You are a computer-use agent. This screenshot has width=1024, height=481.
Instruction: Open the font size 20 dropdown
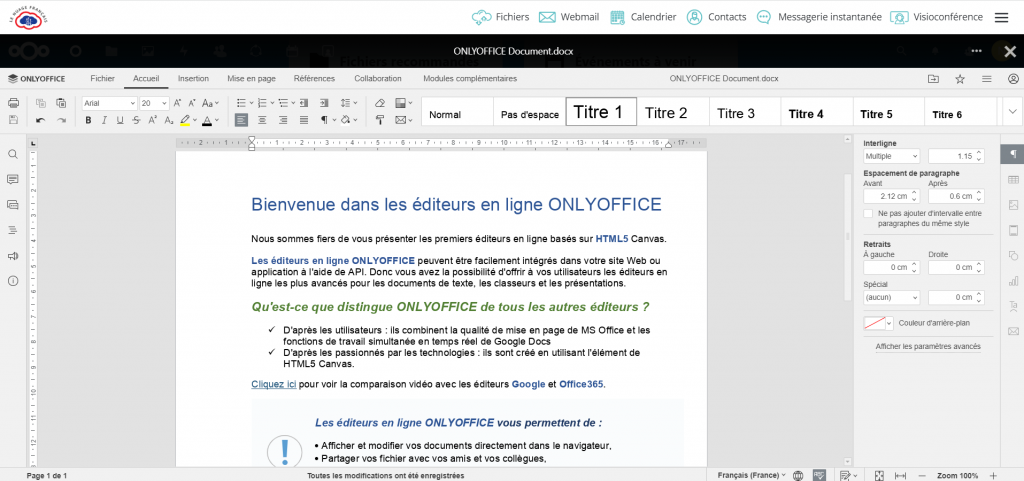(164, 103)
